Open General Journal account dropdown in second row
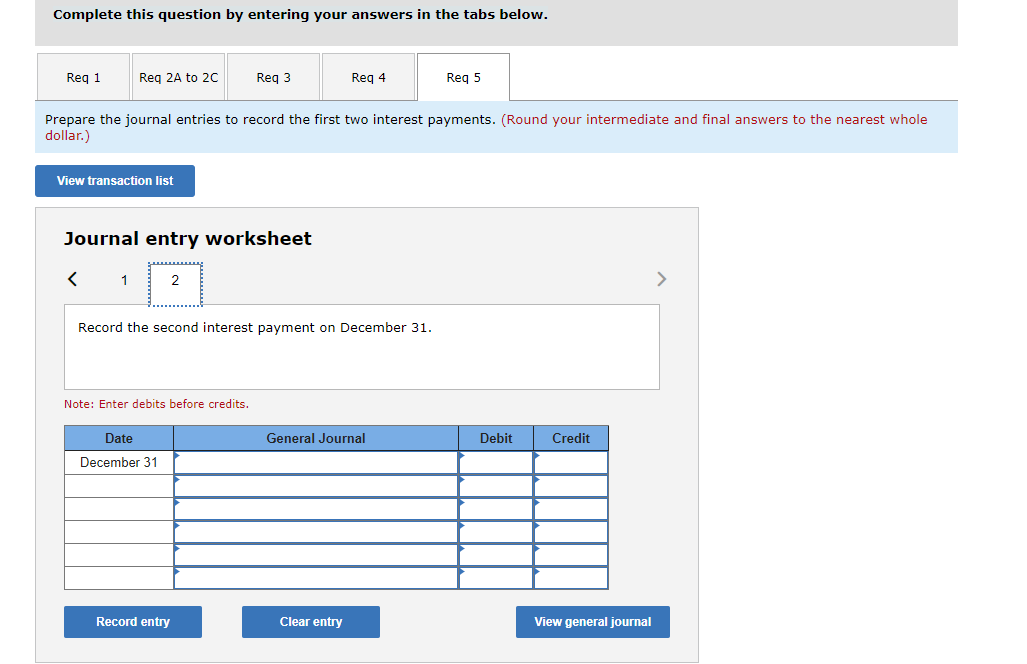This screenshot has width=1027, height=664. coord(316,486)
